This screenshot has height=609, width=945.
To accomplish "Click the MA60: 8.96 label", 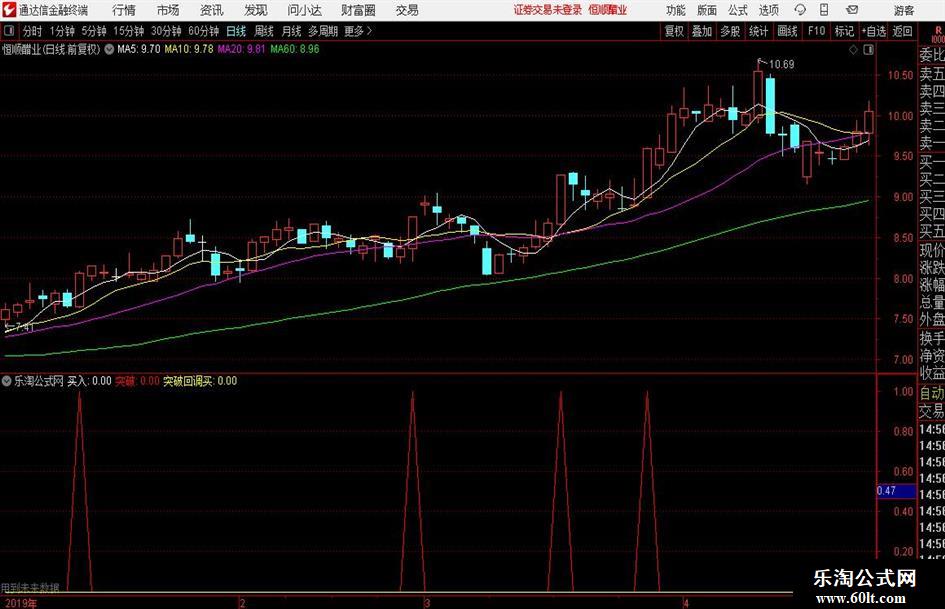I will pyautogui.click(x=295, y=49).
